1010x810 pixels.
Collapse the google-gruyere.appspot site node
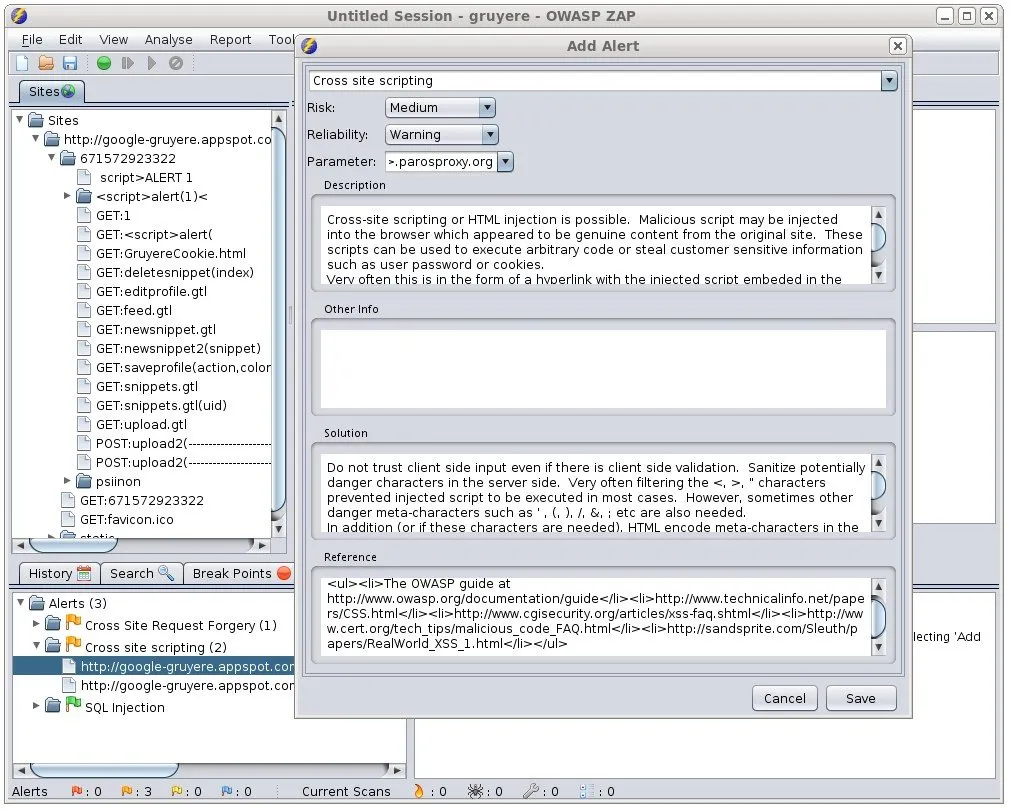click(x=35, y=138)
